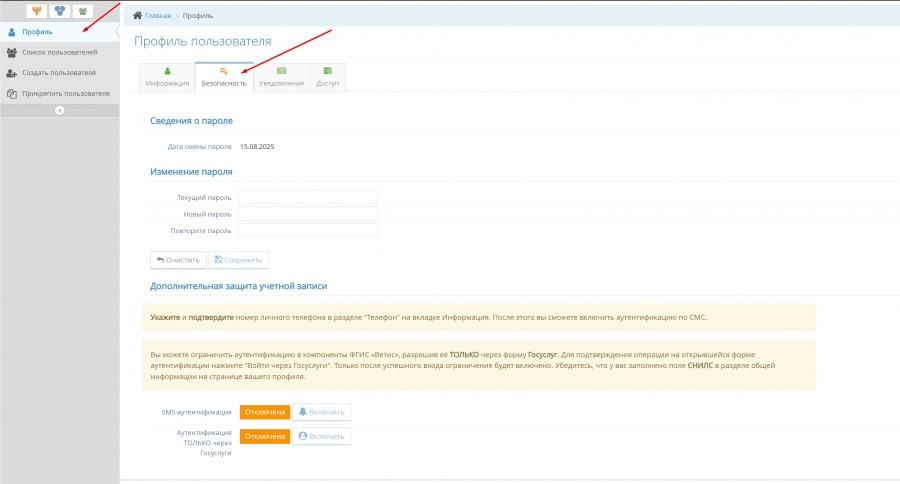The image size is (900, 484).
Task: Click the person icon on Информация tab
Action: (x=167, y=71)
